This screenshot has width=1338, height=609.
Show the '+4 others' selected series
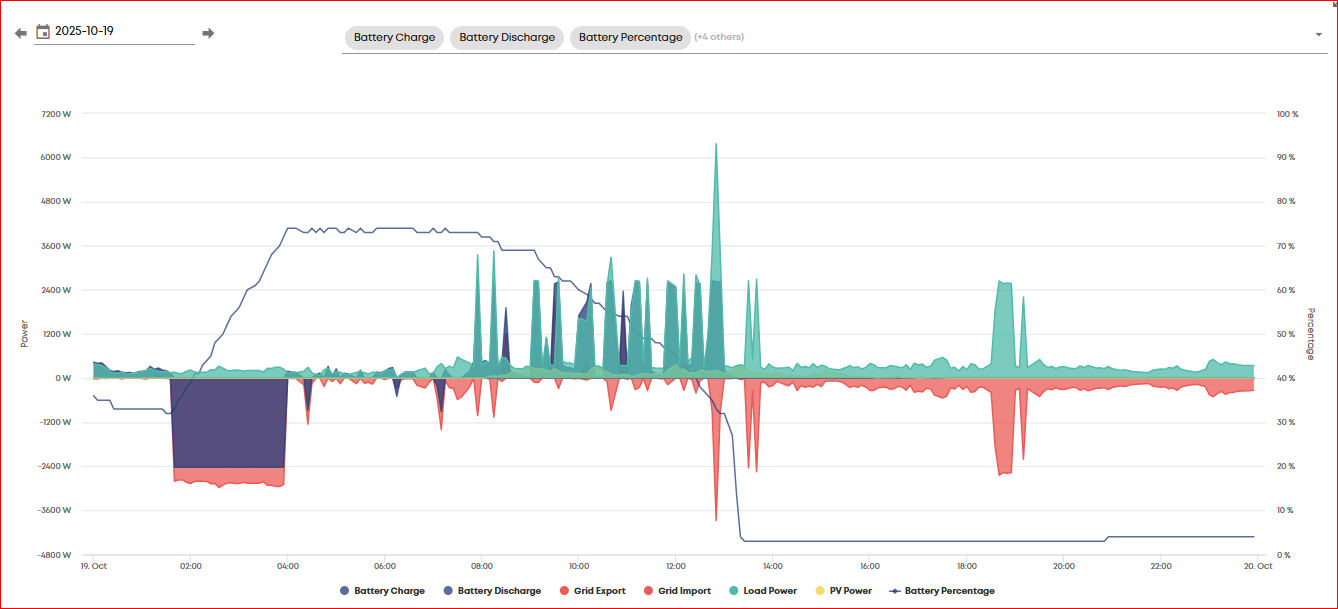coord(719,37)
